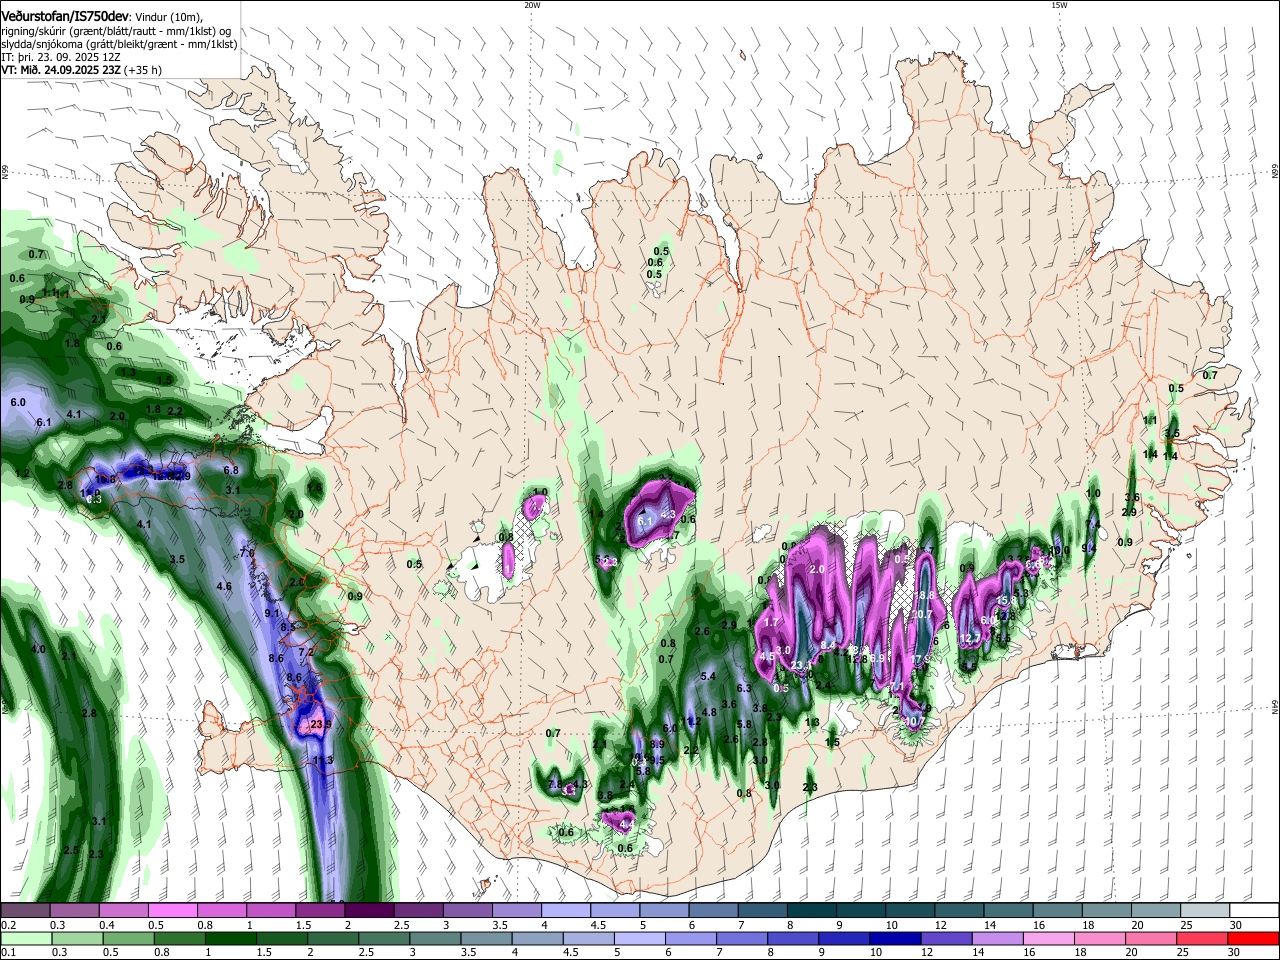Click the white swatch ending the snow legend
The image size is (1280, 960).
click(x=1254, y=911)
